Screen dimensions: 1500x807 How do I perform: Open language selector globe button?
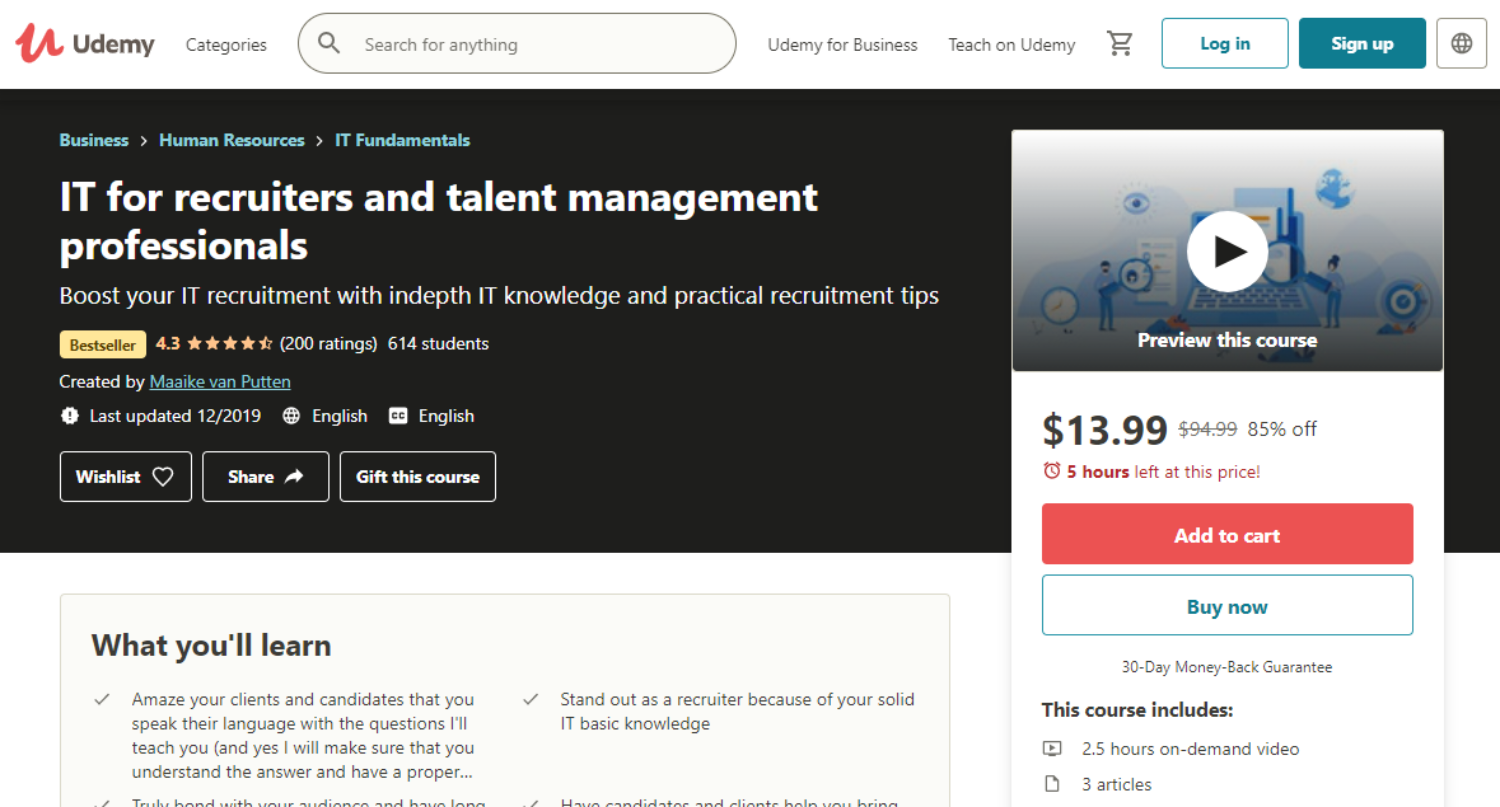[x=1461, y=44]
